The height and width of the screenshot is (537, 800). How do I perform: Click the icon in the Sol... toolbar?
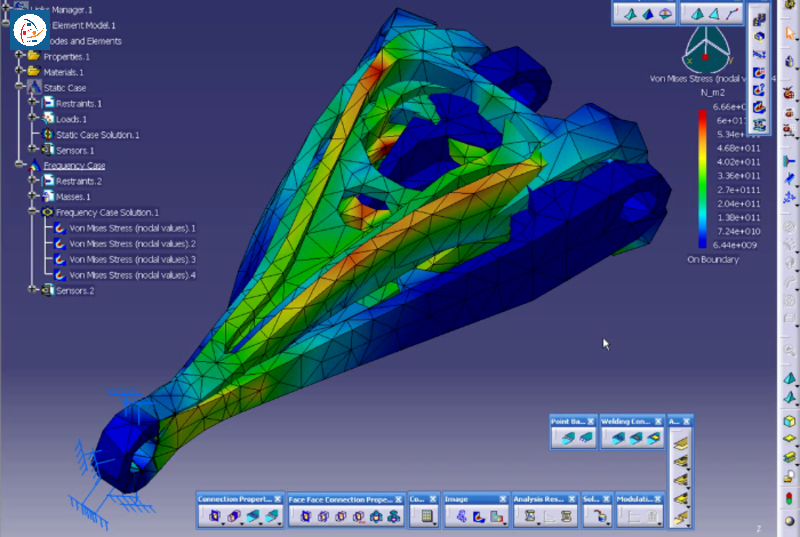pyautogui.click(x=601, y=516)
